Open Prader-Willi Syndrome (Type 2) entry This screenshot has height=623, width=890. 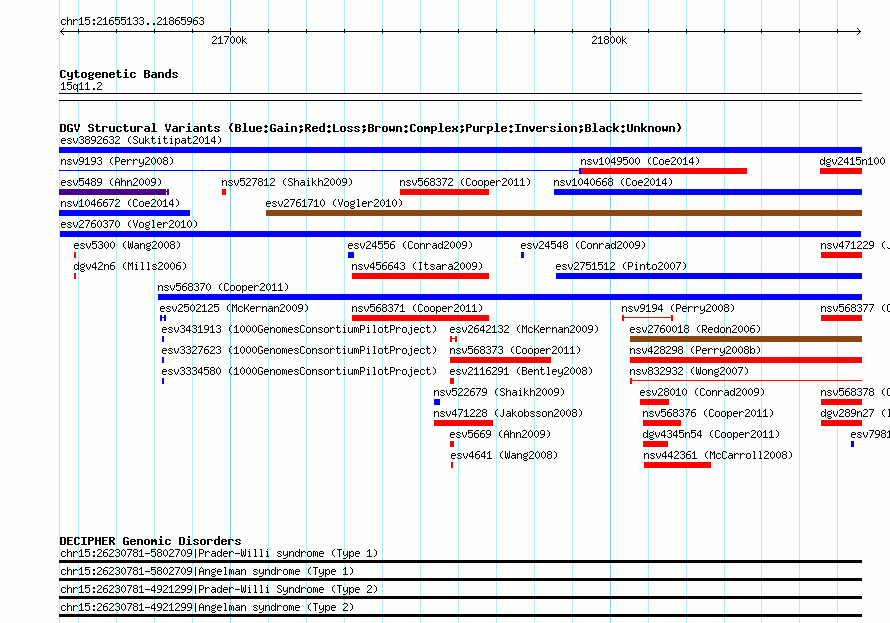[219, 590]
